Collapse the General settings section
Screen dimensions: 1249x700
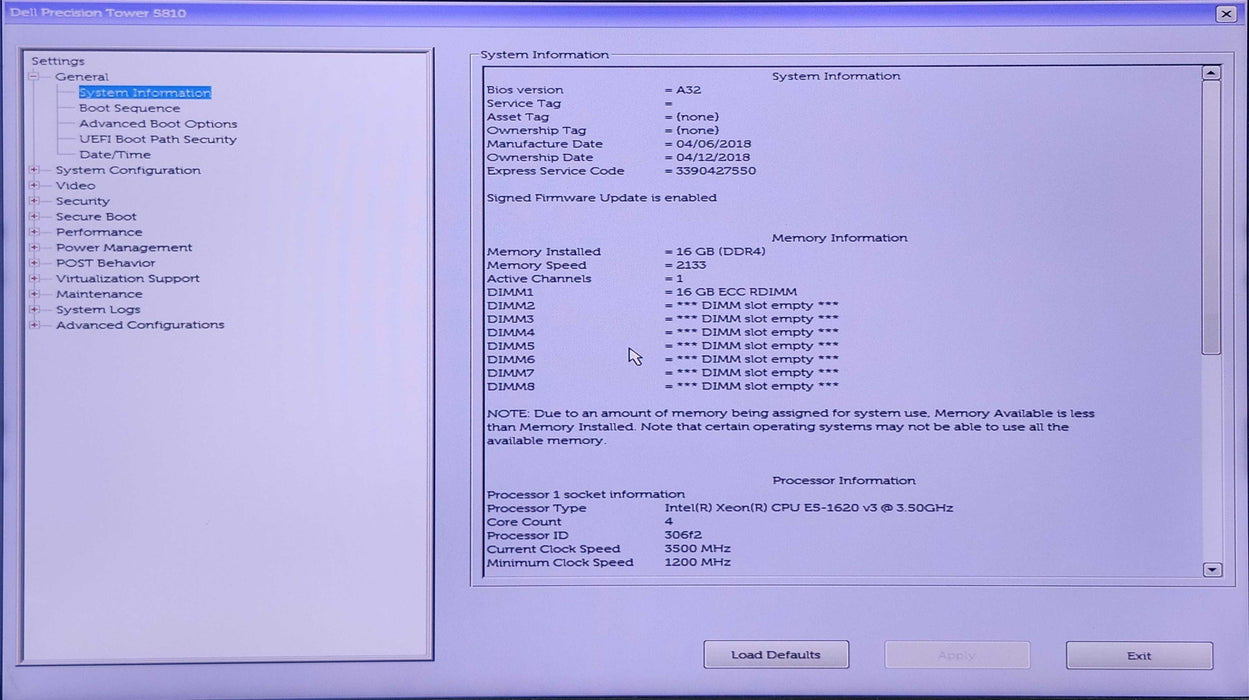coord(34,76)
